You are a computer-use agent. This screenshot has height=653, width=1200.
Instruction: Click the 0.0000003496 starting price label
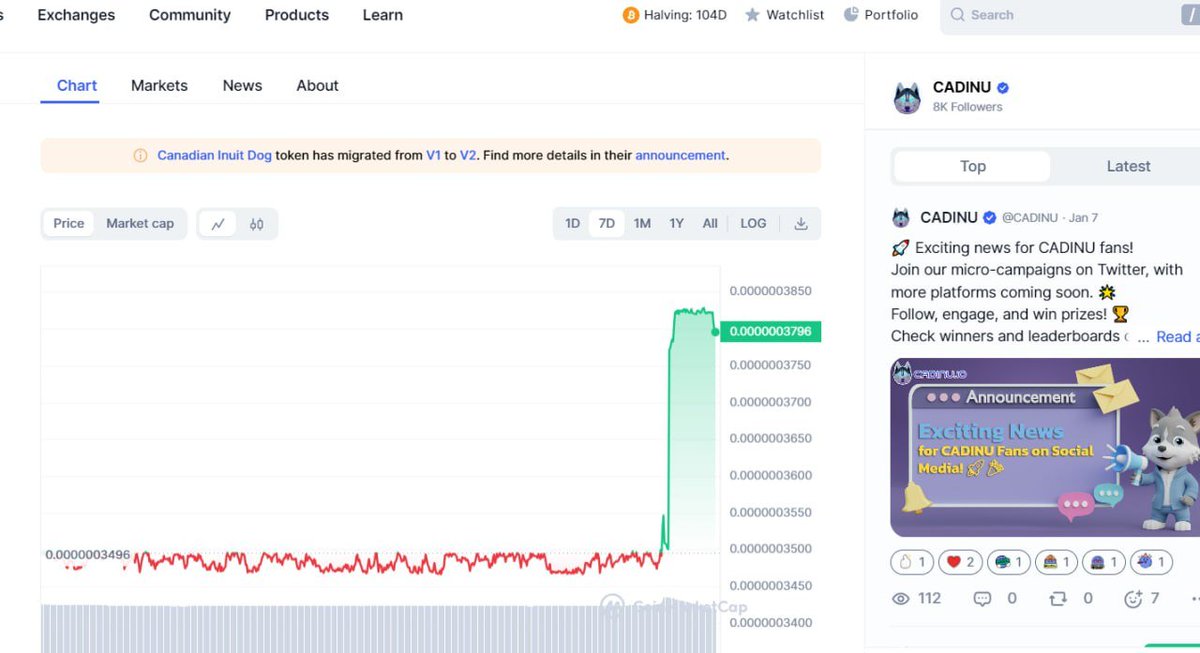pyautogui.click(x=88, y=554)
